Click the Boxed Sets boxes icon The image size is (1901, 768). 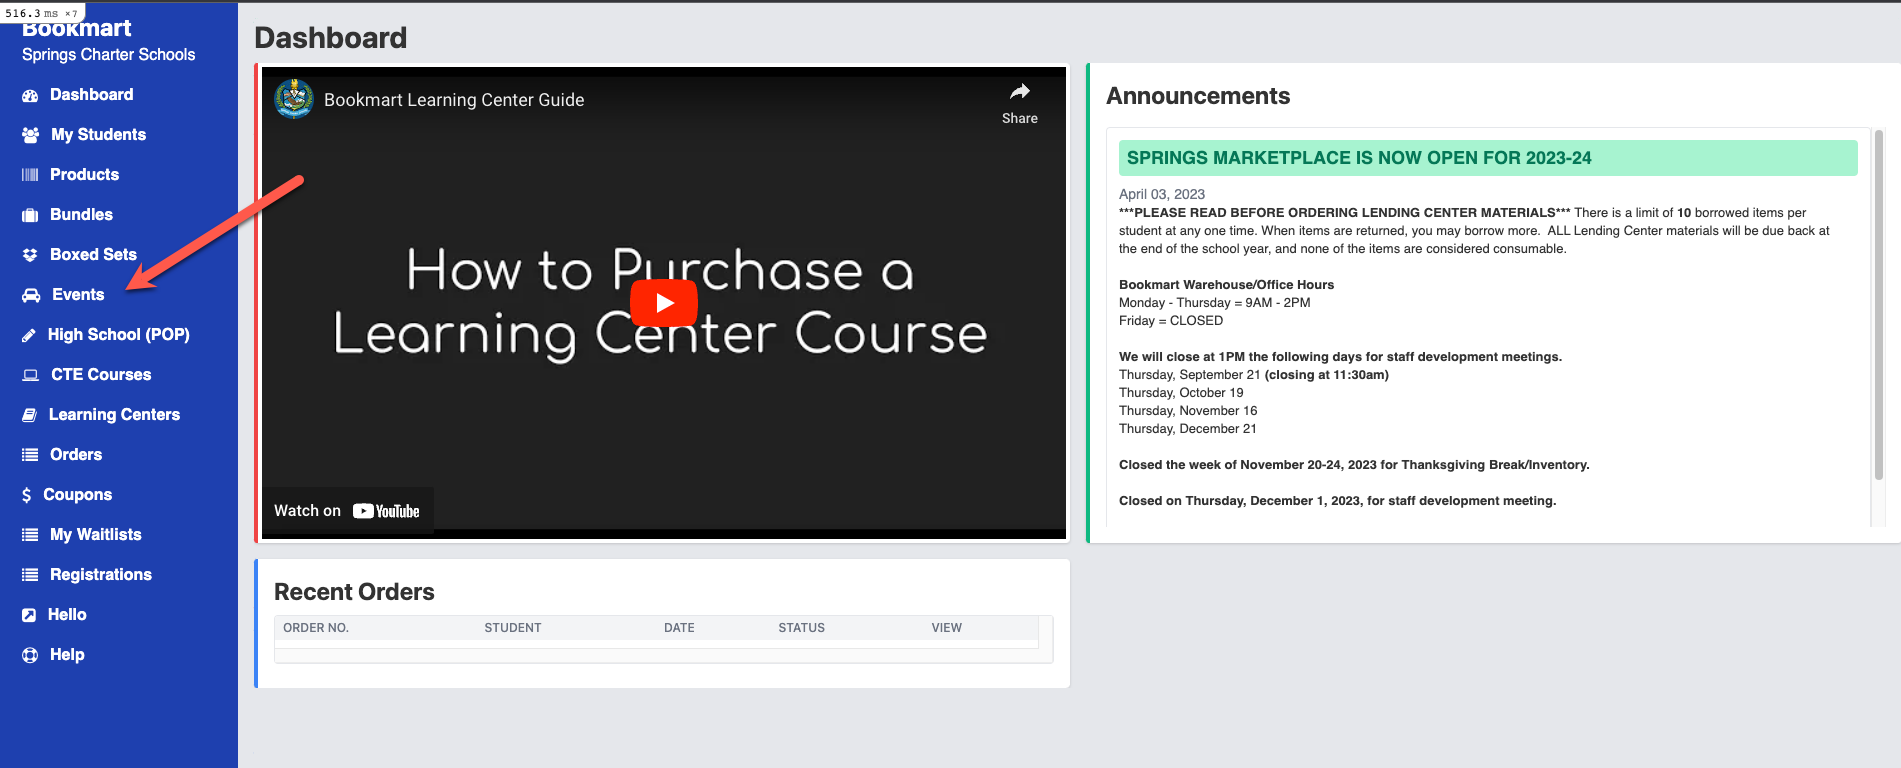point(30,255)
